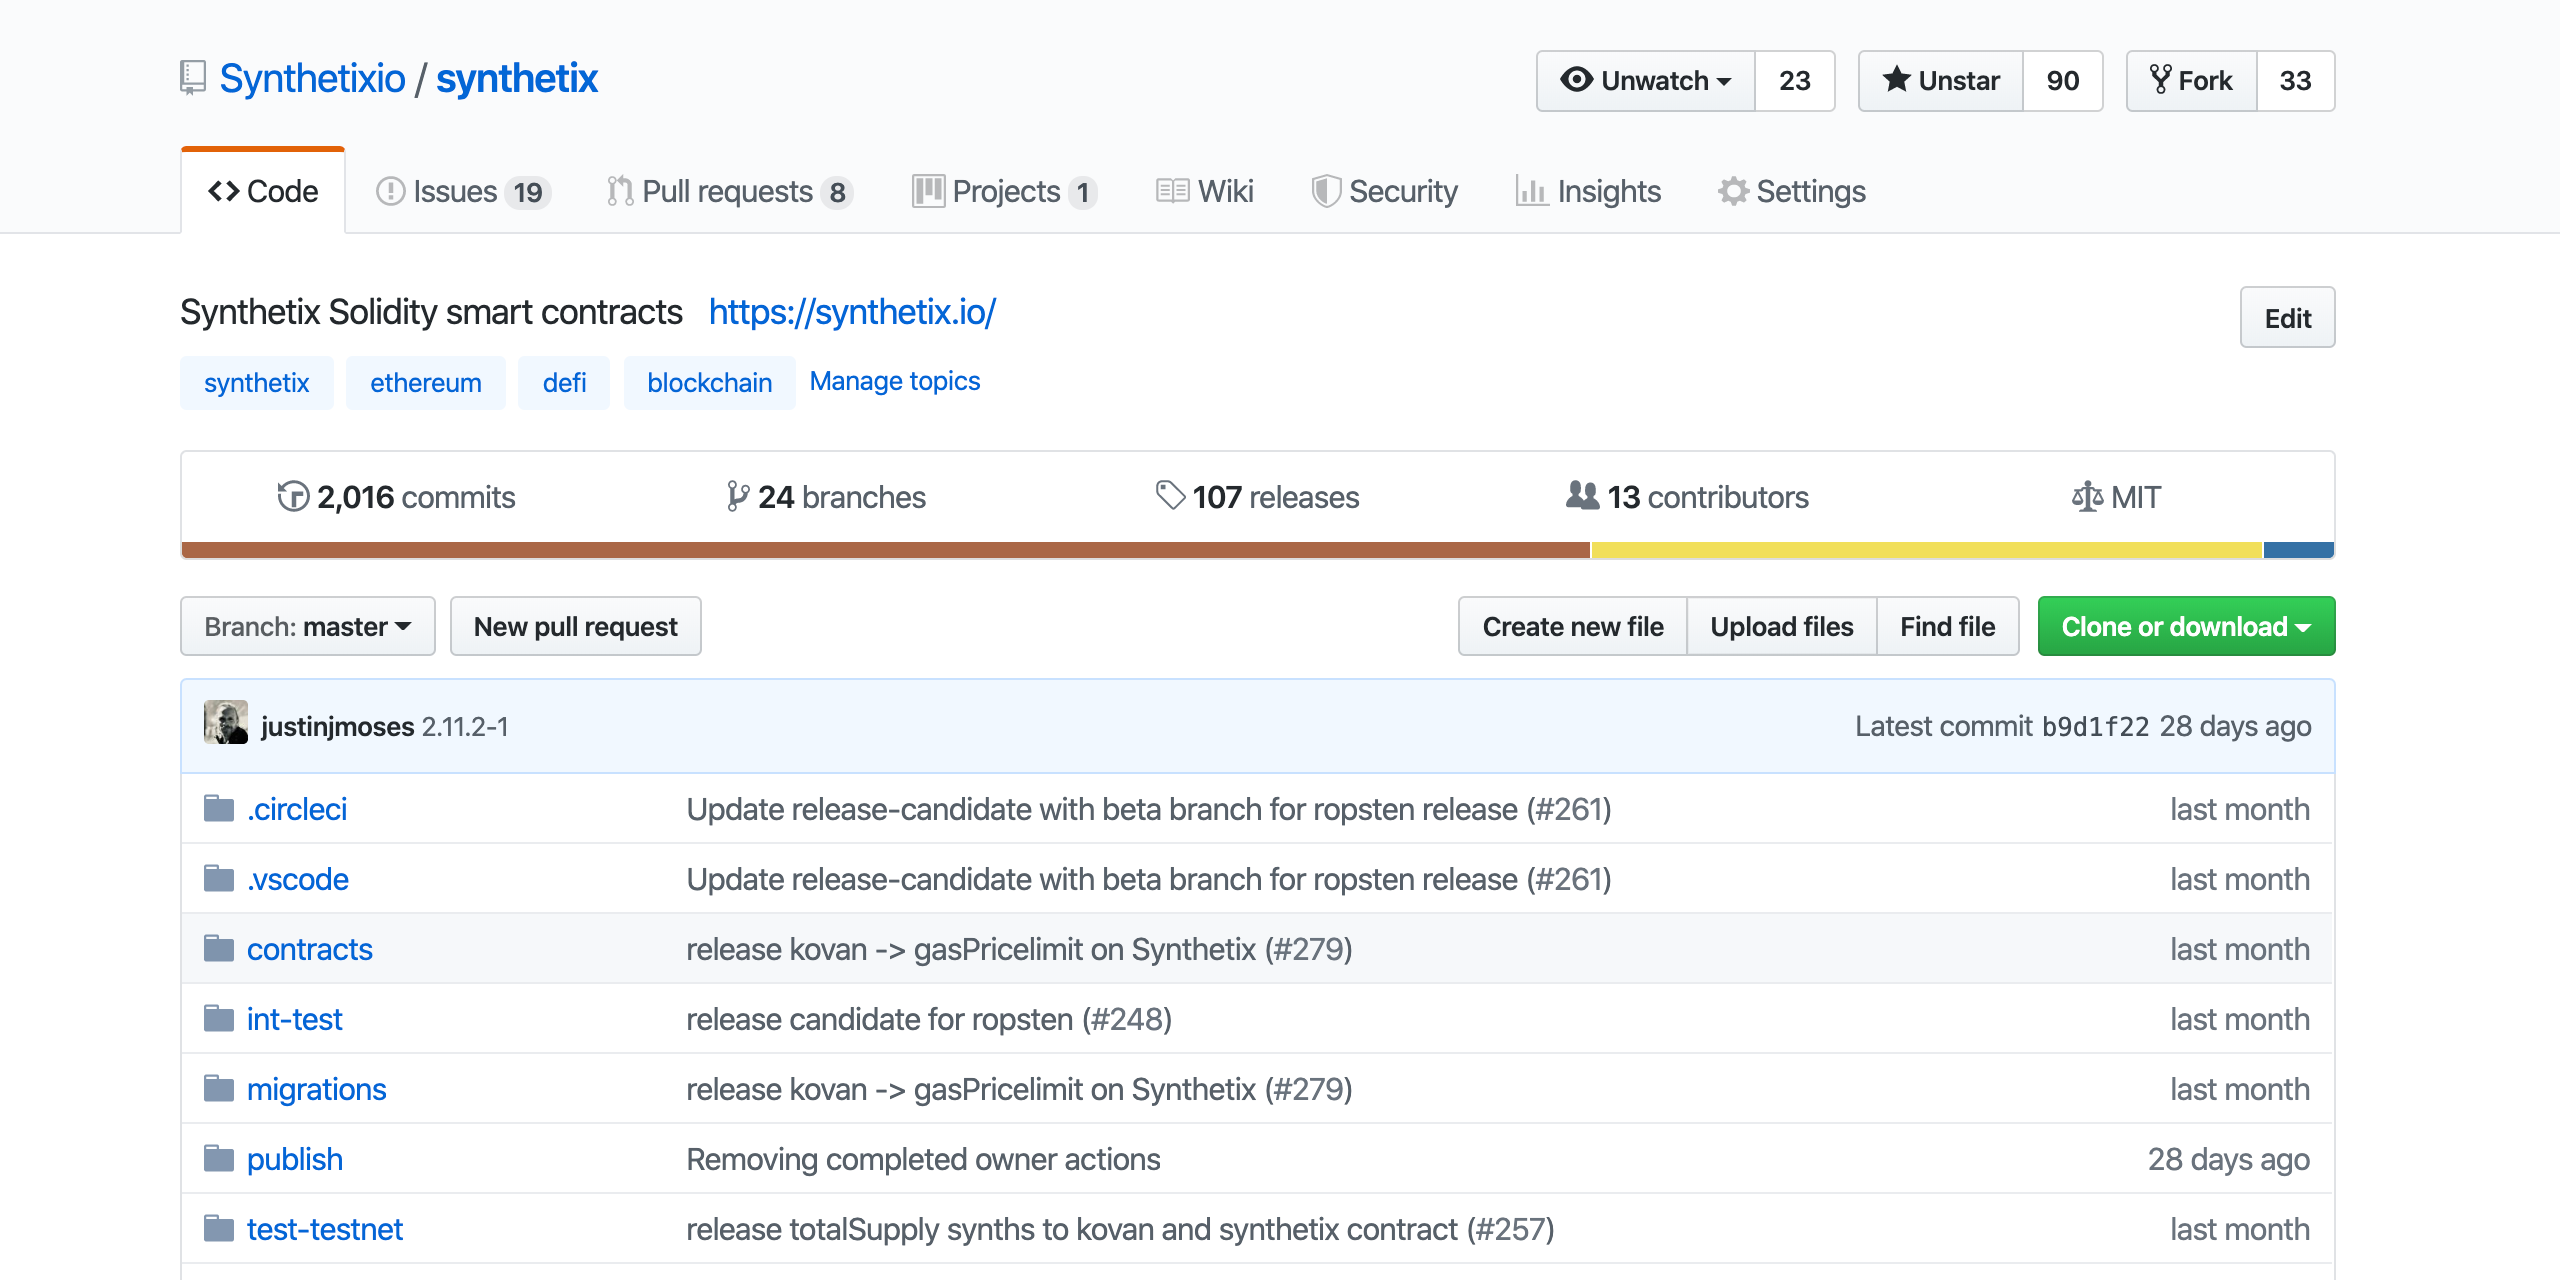This screenshot has width=2560, height=1280.
Task: Click the MIT license scale icon
Action: (x=2087, y=496)
